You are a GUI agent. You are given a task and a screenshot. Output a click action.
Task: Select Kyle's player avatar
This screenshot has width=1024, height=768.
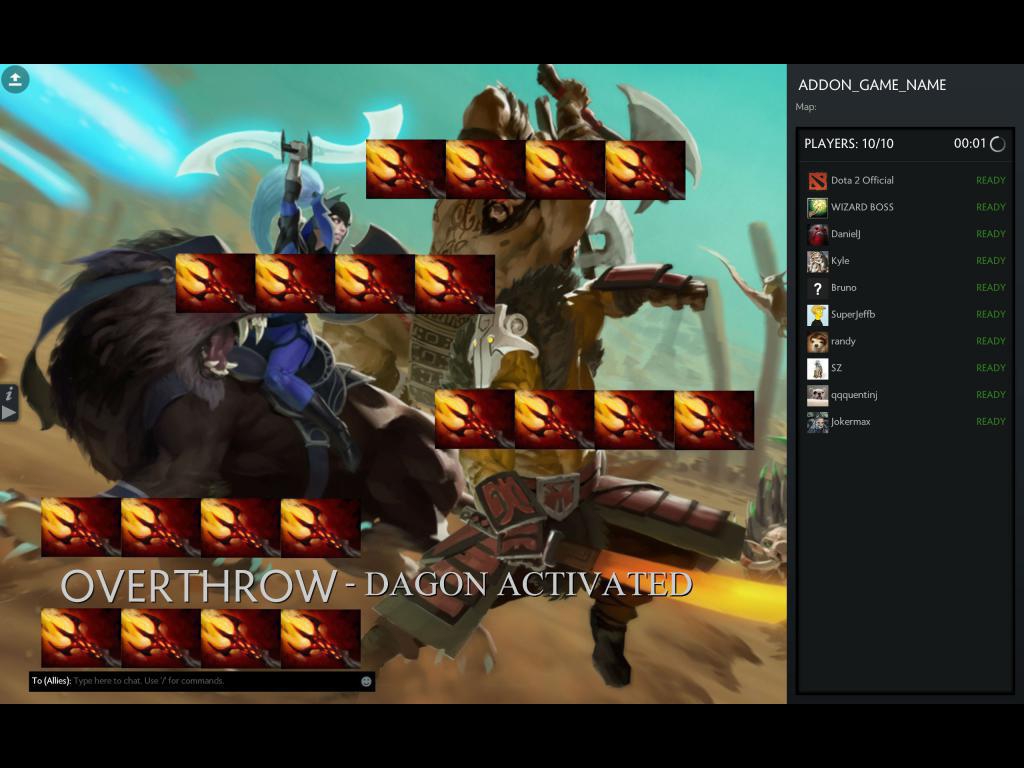(x=817, y=261)
